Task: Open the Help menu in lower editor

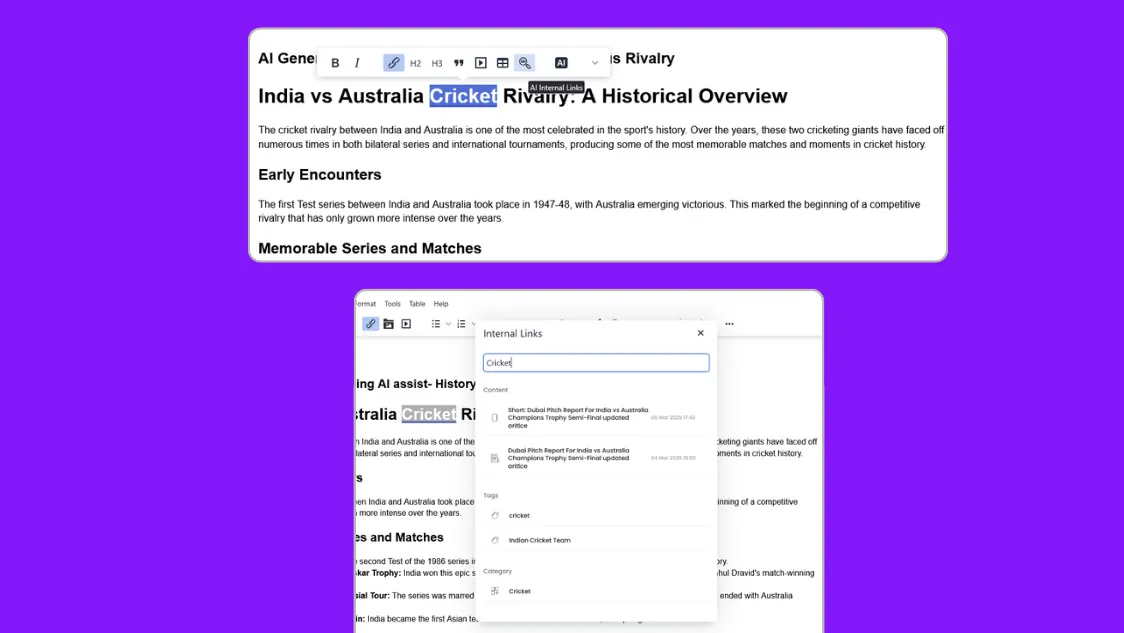Action: [x=441, y=304]
